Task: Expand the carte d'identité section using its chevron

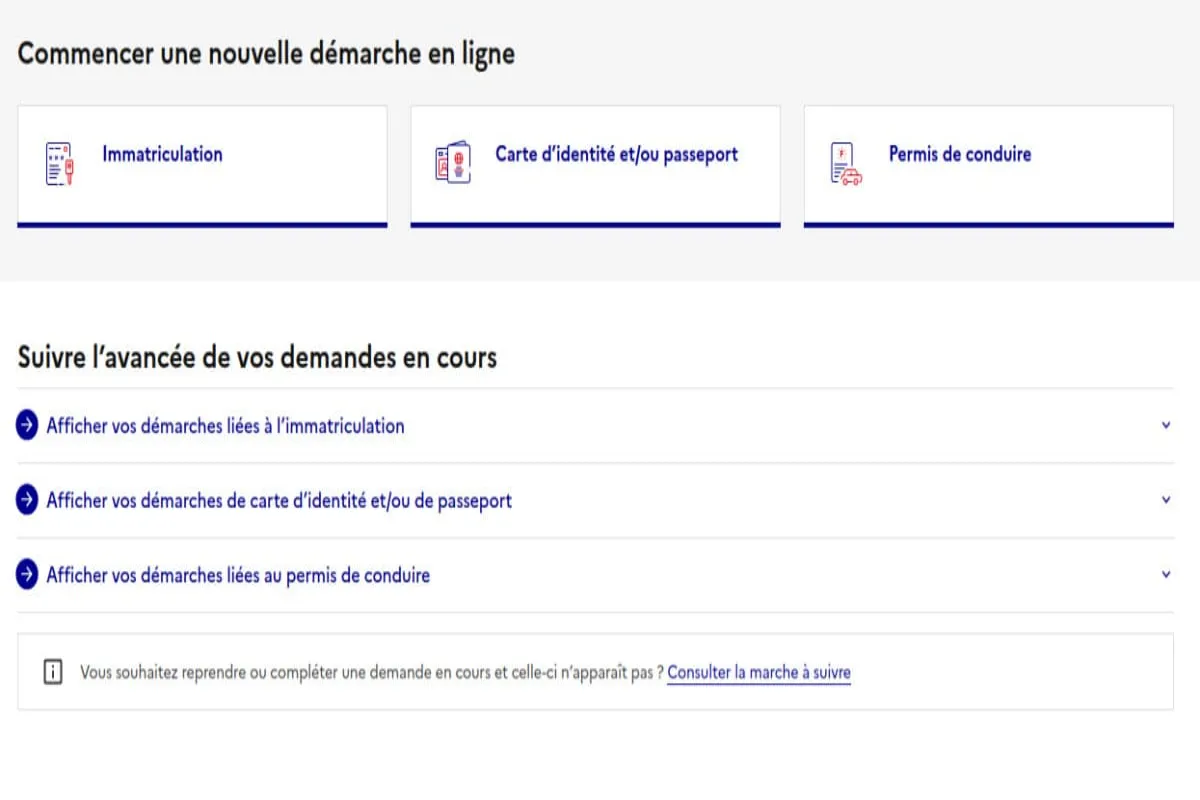Action: pyautogui.click(x=1164, y=499)
